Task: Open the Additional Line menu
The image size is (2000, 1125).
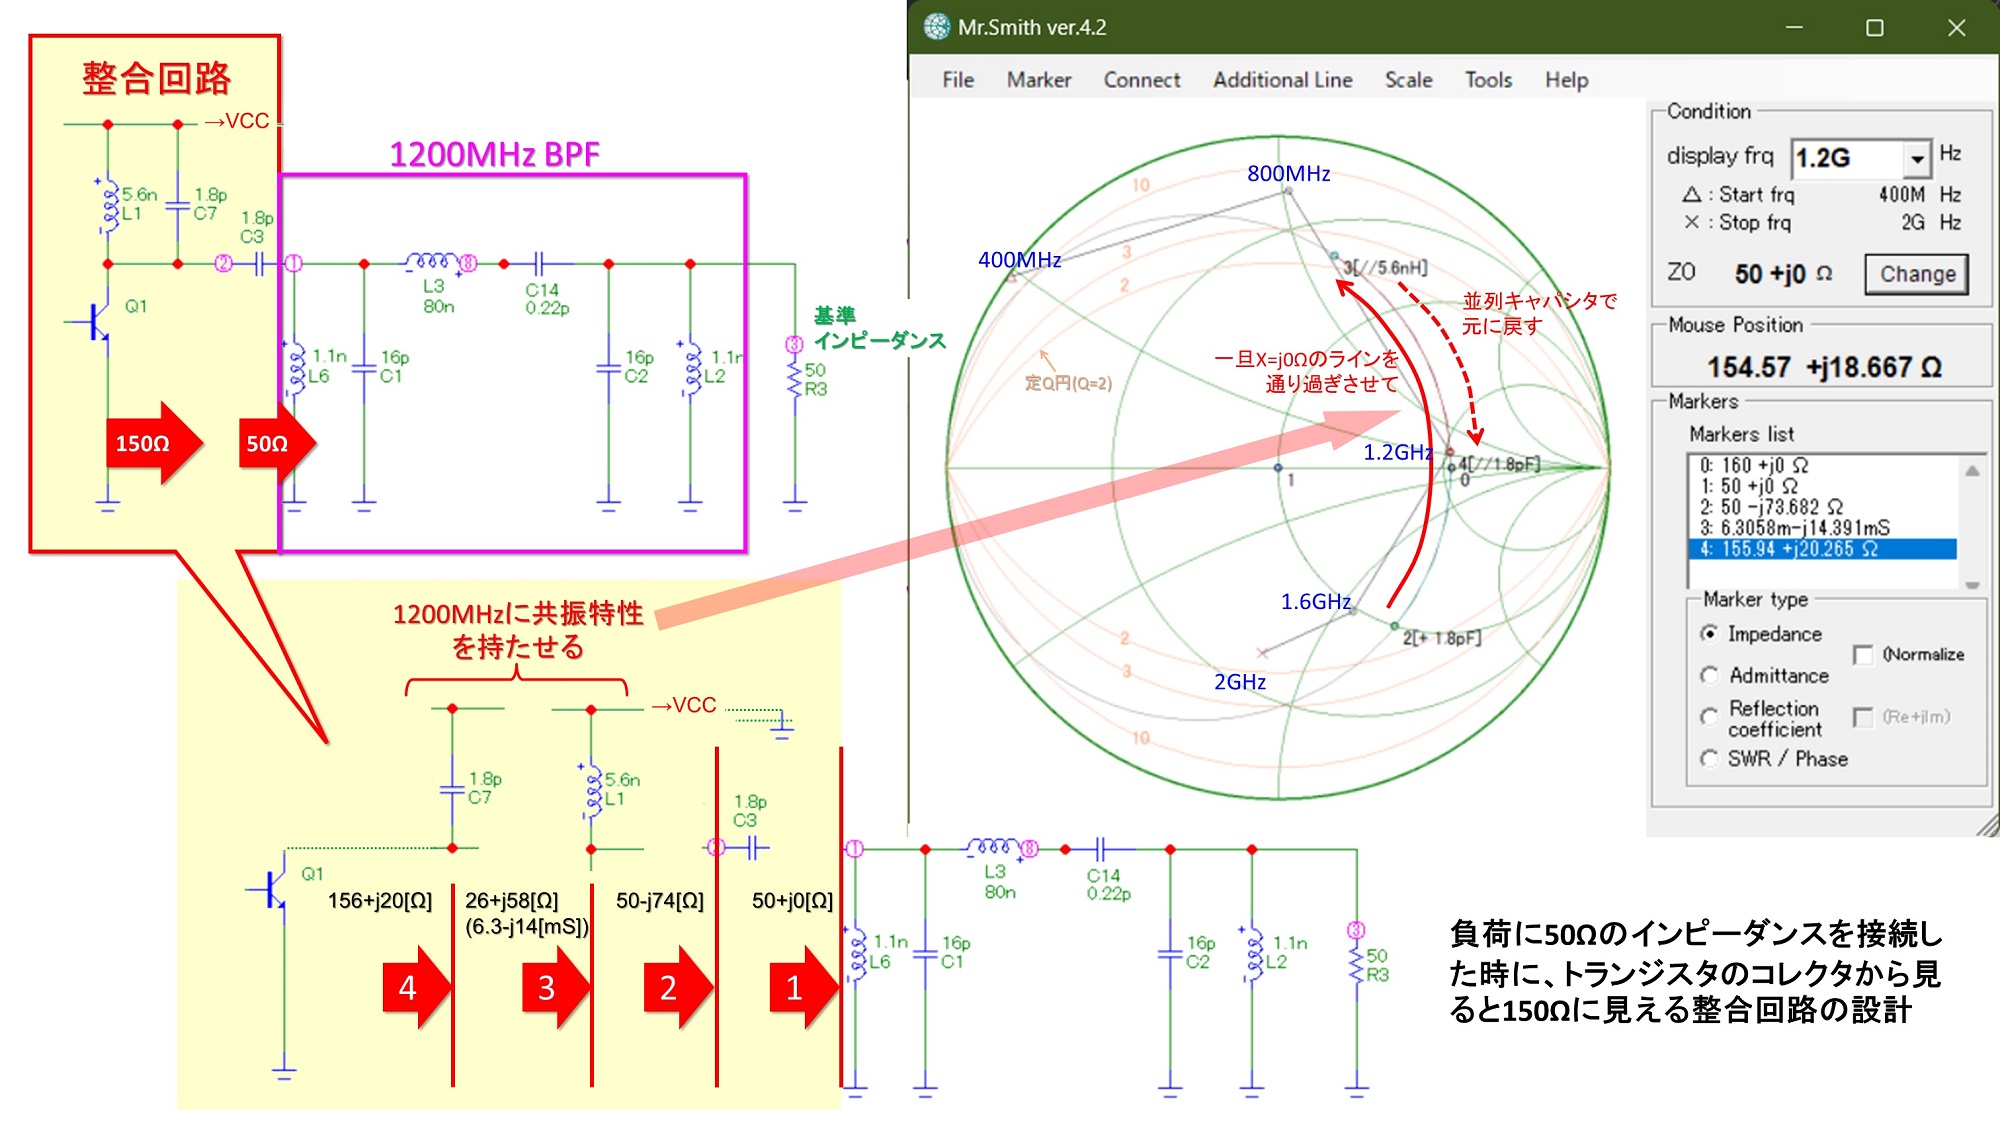Action: click(1282, 80)
